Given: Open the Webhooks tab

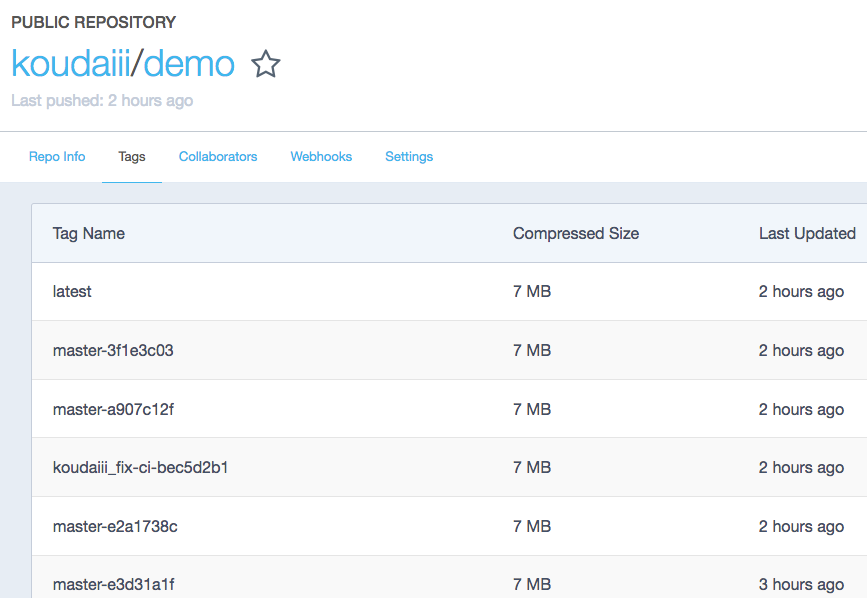Looking at the screenshot, I should click(321, 156).
